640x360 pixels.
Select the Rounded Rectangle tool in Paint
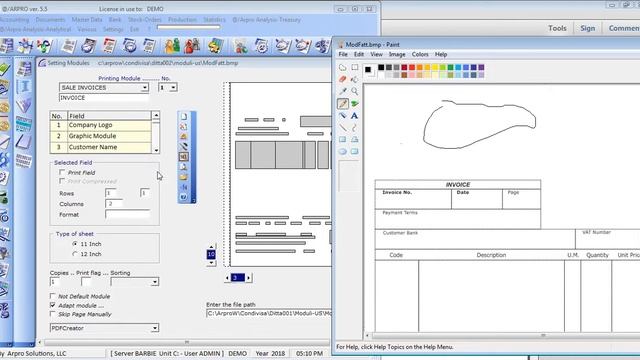tap(355, 151)
